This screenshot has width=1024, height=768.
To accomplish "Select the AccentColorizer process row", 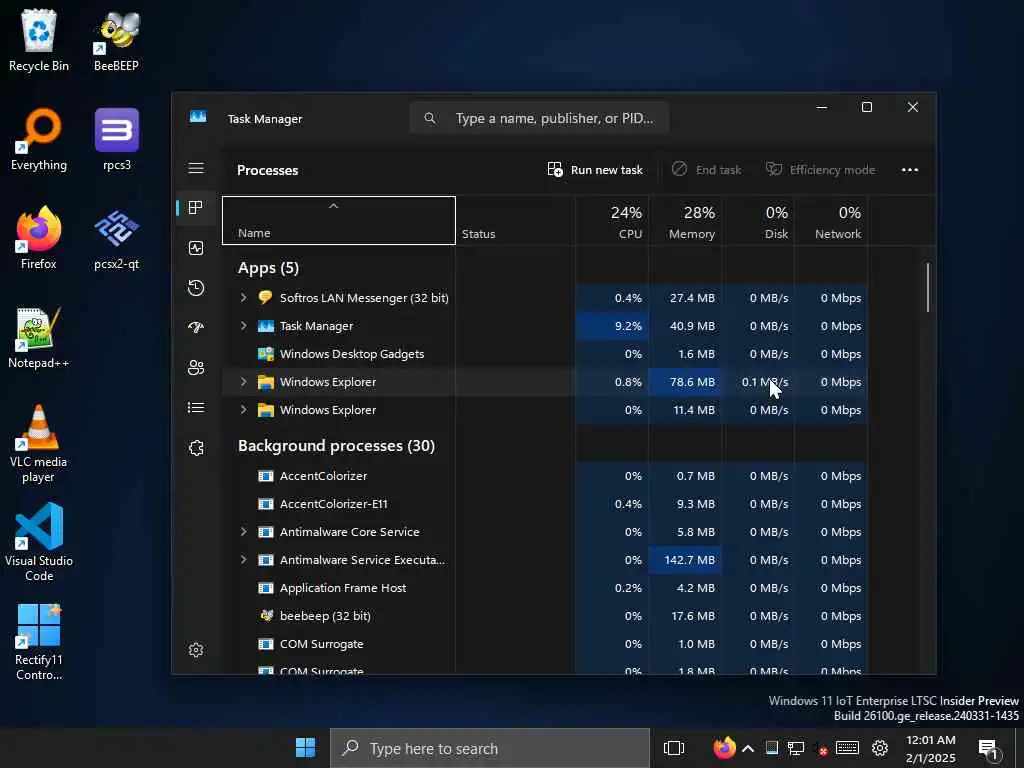I will tap(545, 476).
